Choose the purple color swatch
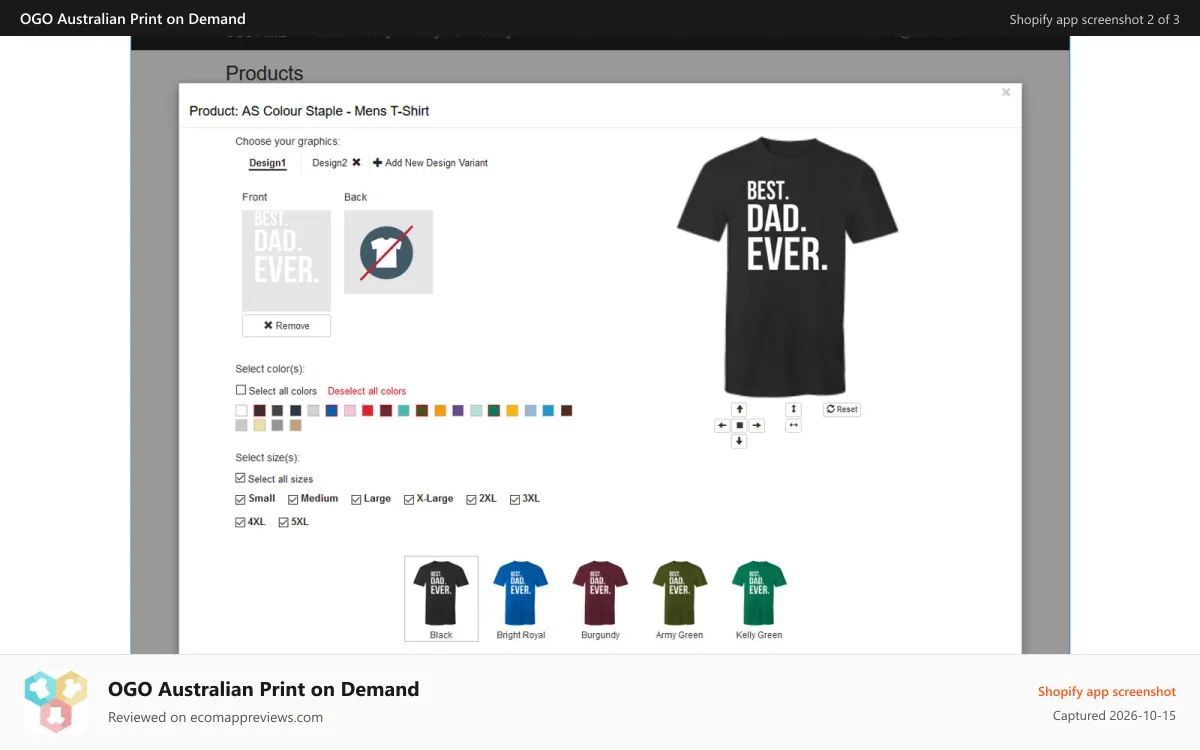Image resolution: width=1200 pixels, height=750 pixels. 458,411
